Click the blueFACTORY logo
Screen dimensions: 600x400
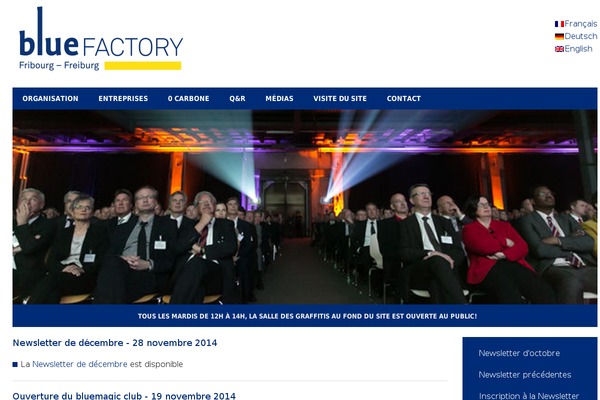point(101,39)
